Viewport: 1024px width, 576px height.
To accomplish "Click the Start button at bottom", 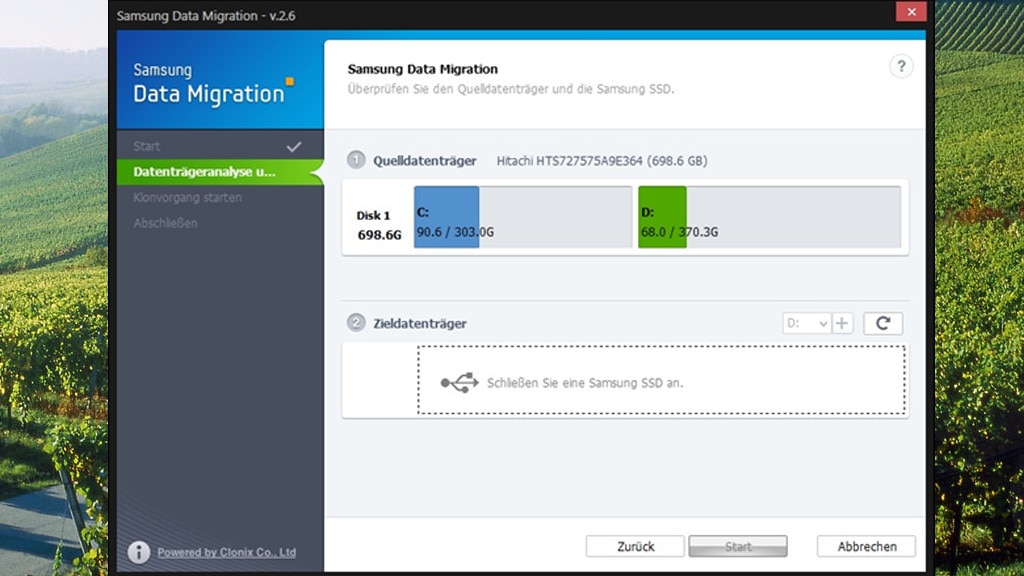I will click(738, 547).
